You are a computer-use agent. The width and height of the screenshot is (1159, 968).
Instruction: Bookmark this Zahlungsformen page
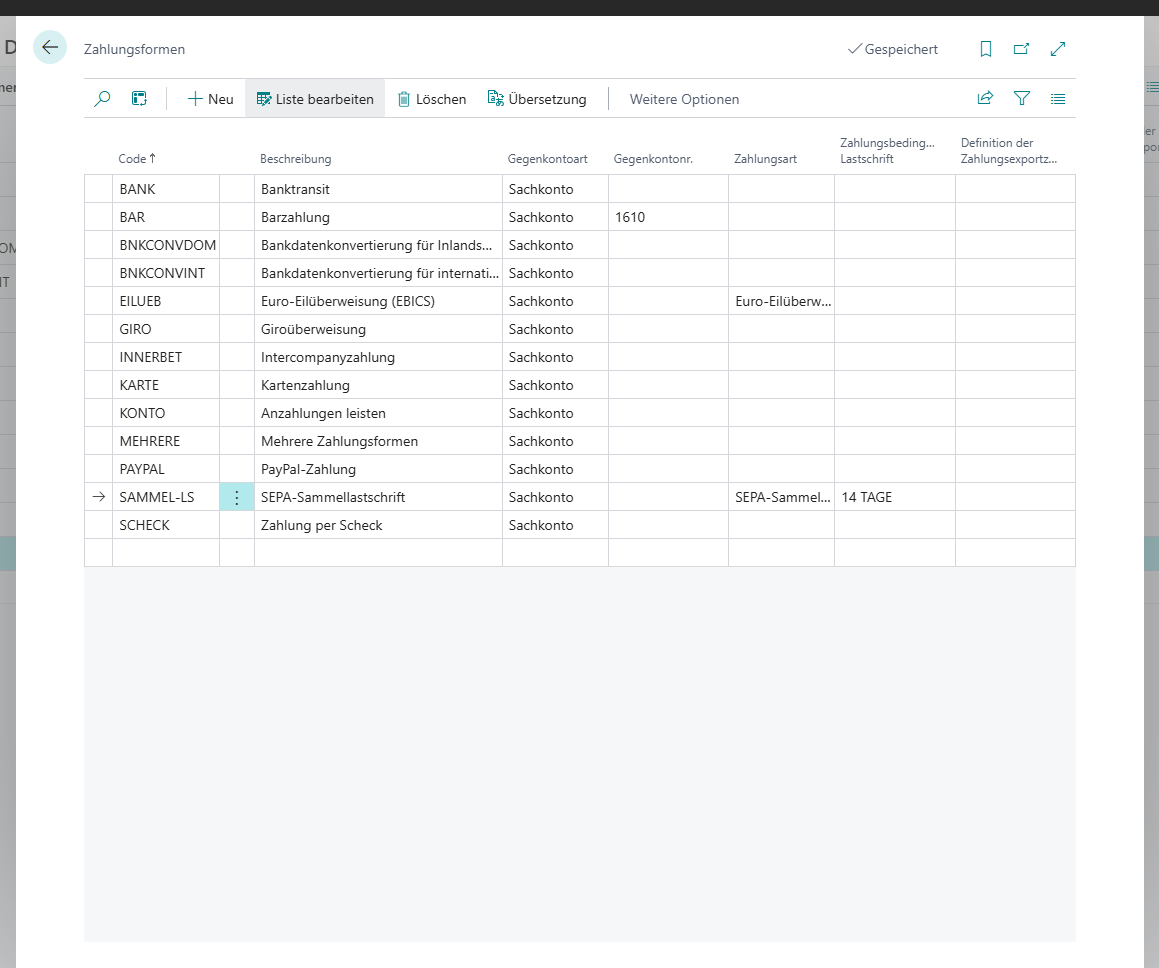tap(985, 49)
